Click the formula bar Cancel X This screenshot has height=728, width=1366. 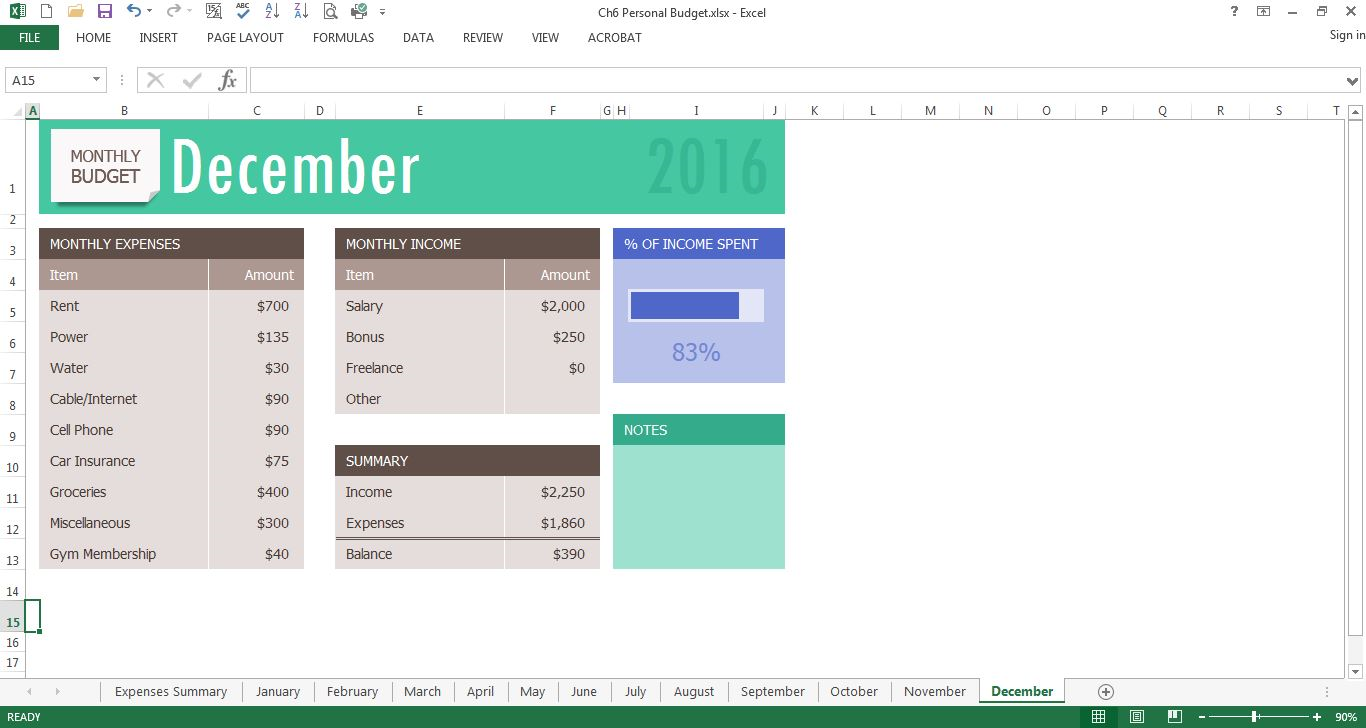pos(155,80)
